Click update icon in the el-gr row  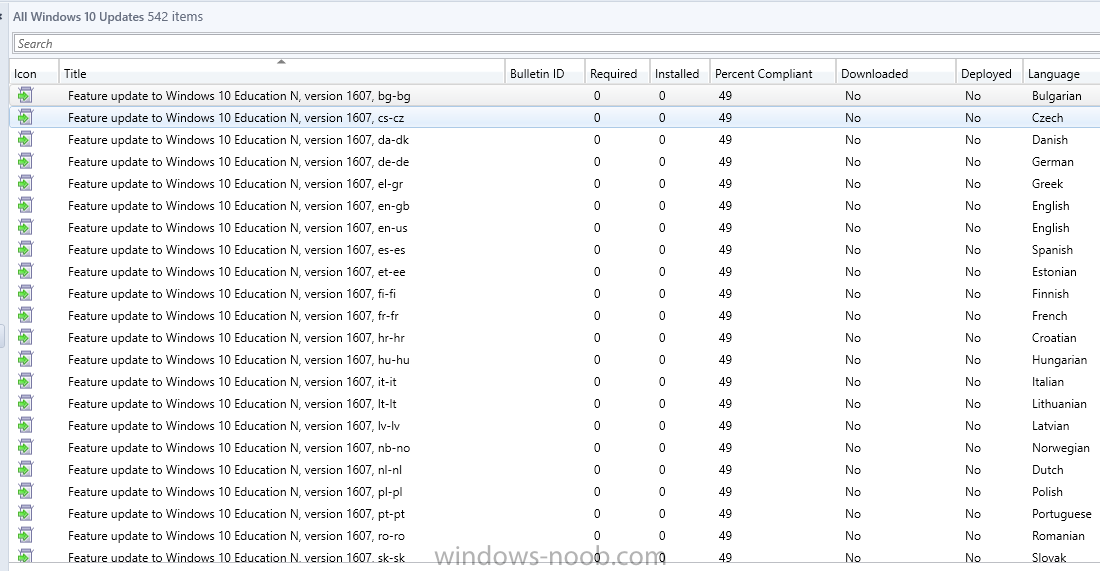25,183
